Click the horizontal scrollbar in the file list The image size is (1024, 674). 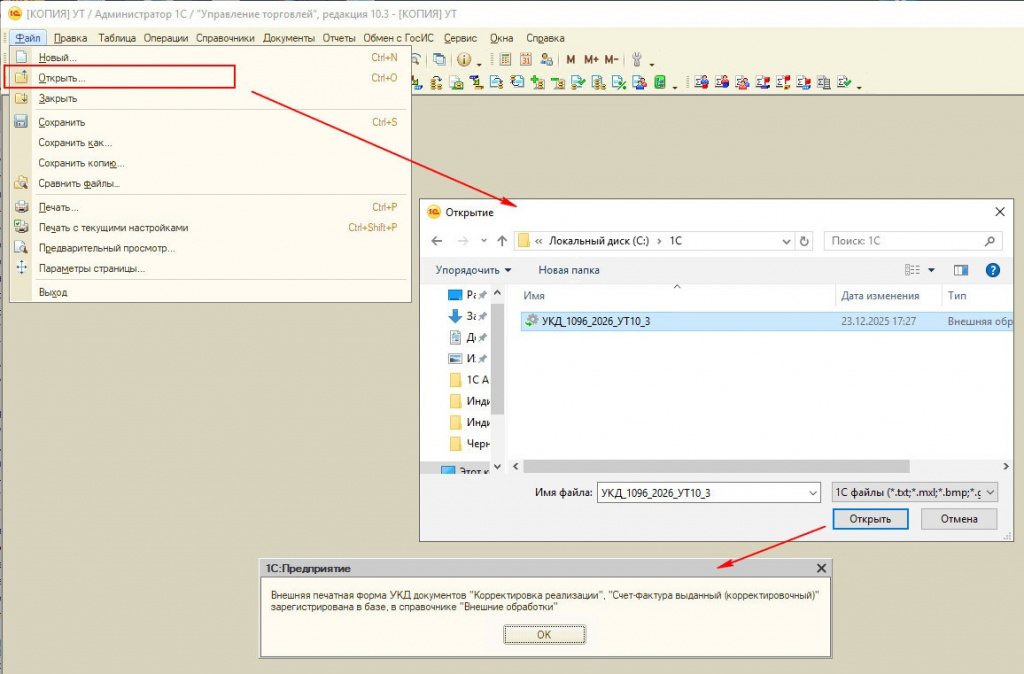[716, 466]
